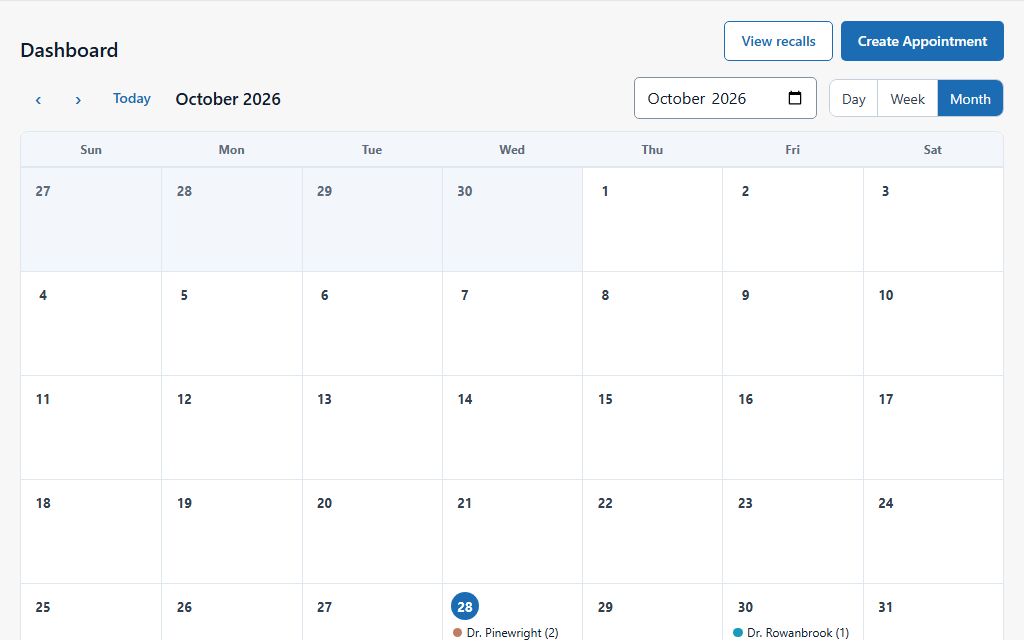Open calendar picker icon in month field
The image size is (1024, 640).
(x=795, y=98)
